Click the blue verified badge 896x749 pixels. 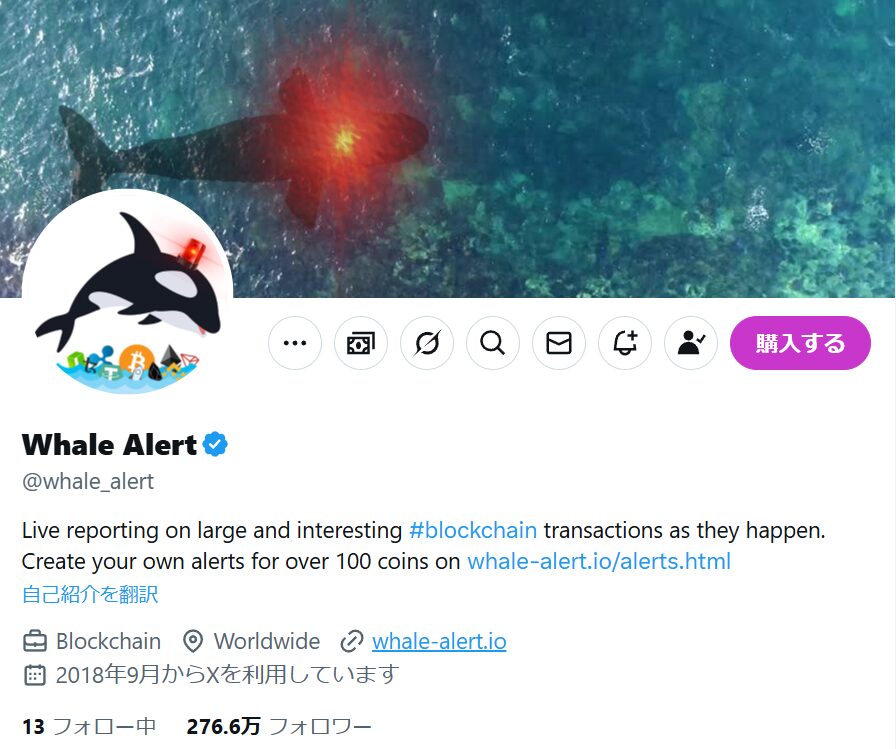click(215, 444)
